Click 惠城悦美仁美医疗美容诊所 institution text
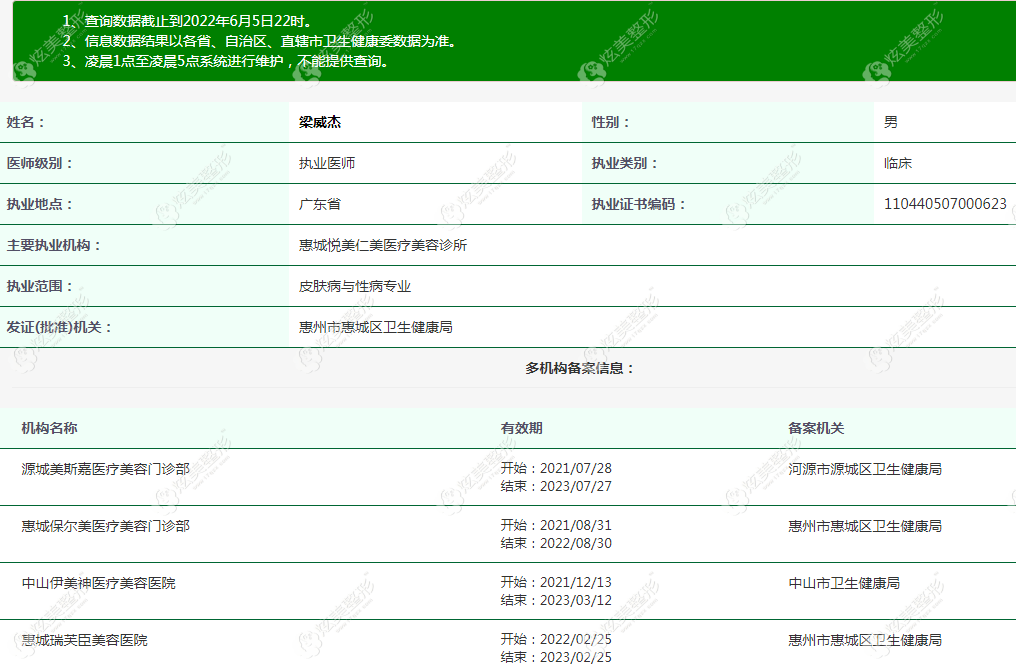Viewport: 1016px width, 666px height. [383, 246]
